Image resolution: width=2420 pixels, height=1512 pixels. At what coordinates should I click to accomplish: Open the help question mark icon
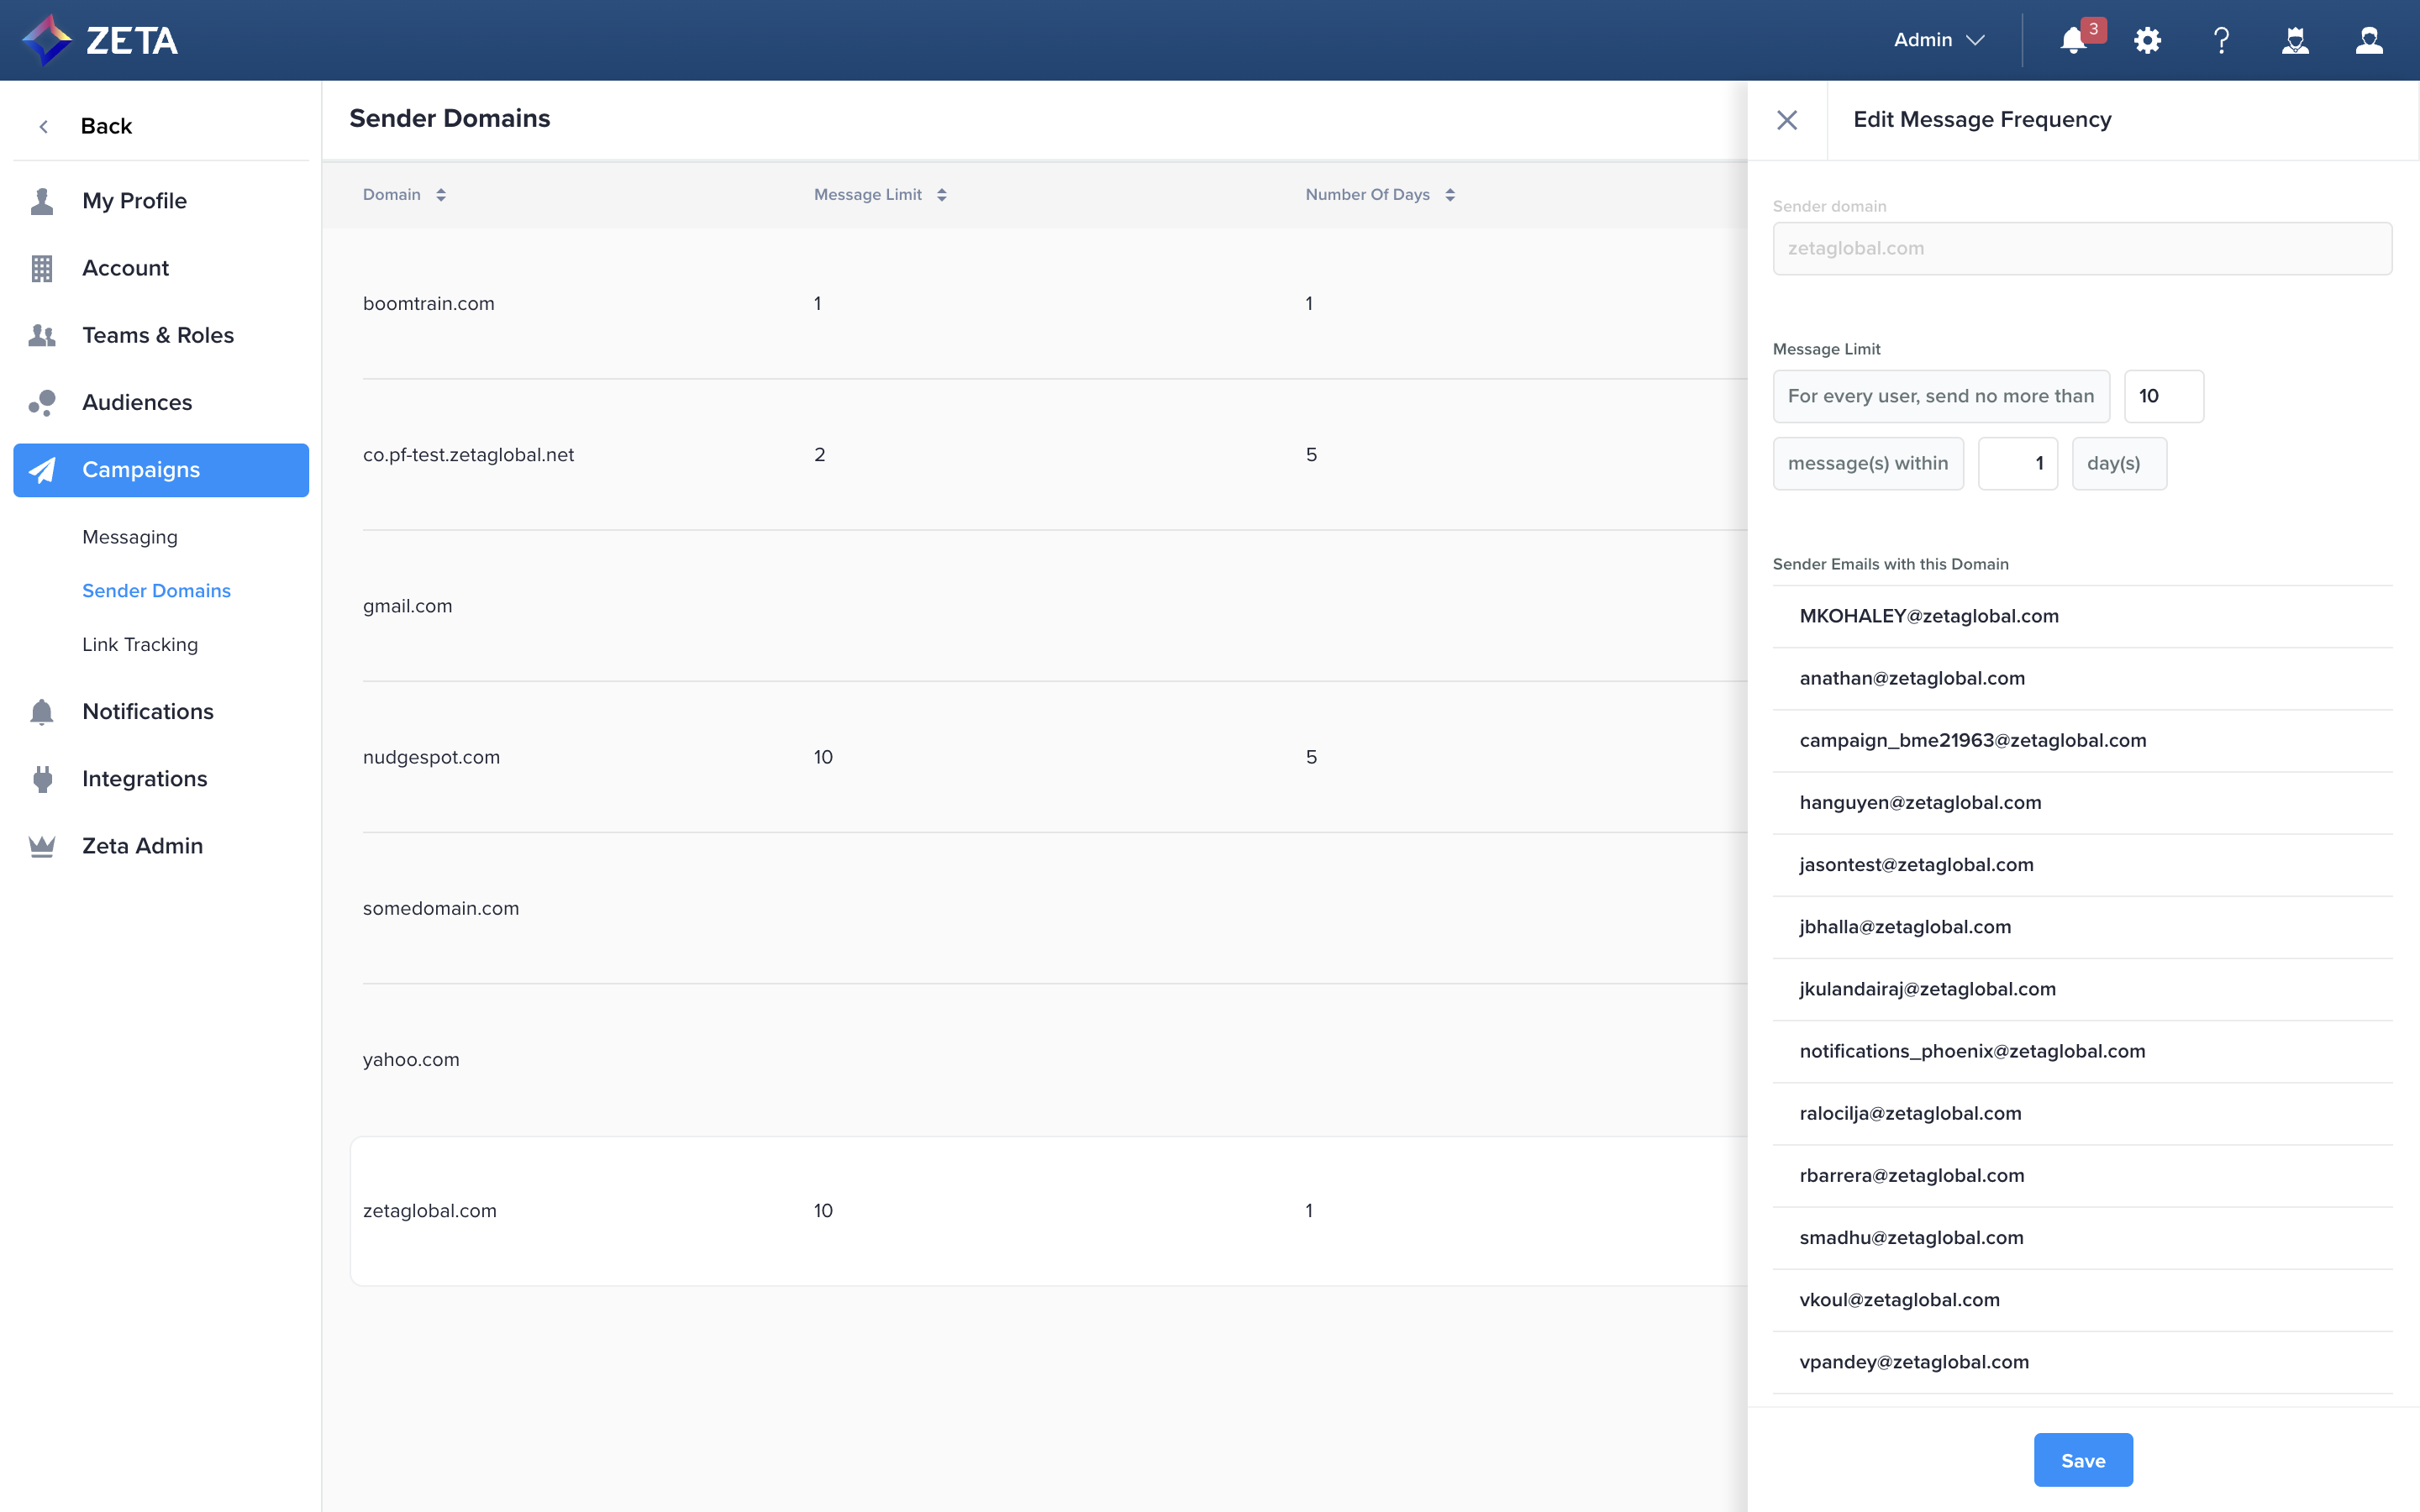[x=2221, y=40]
